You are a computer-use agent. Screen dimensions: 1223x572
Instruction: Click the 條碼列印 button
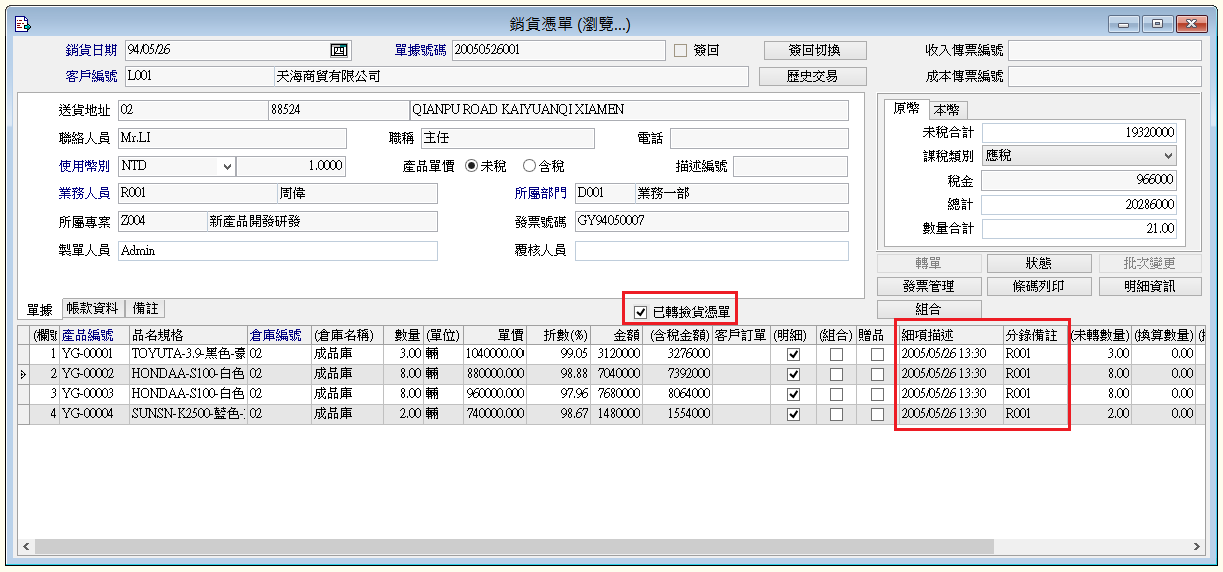[x=1037, y=286]
